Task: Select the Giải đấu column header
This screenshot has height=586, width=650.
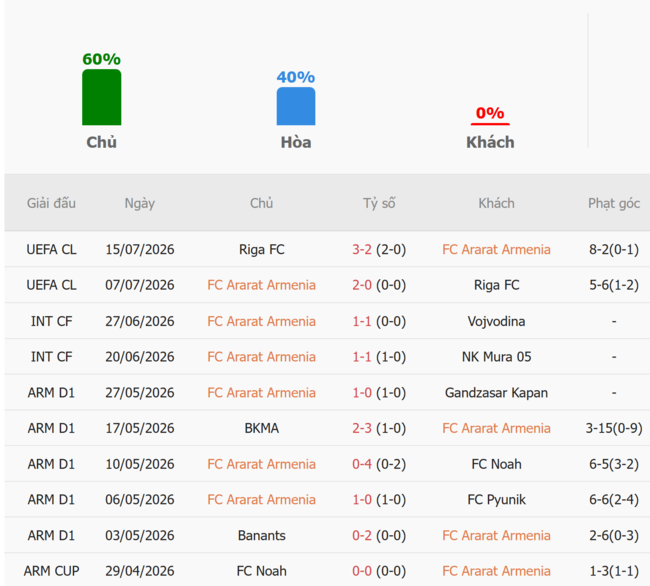Action: point(51,203)
